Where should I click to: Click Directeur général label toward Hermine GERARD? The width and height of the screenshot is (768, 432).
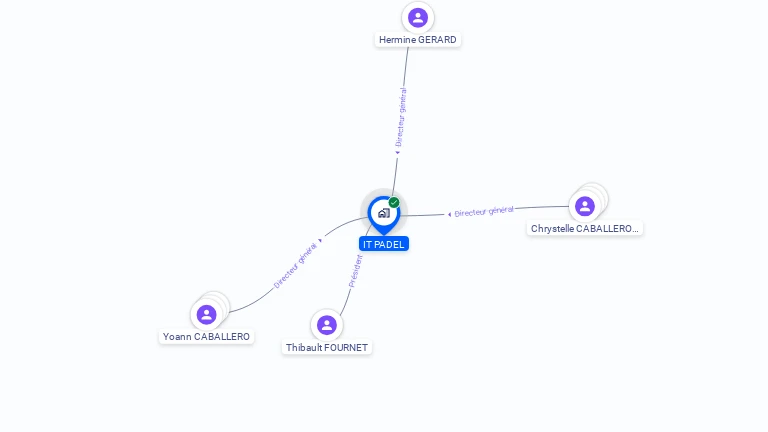401,117
